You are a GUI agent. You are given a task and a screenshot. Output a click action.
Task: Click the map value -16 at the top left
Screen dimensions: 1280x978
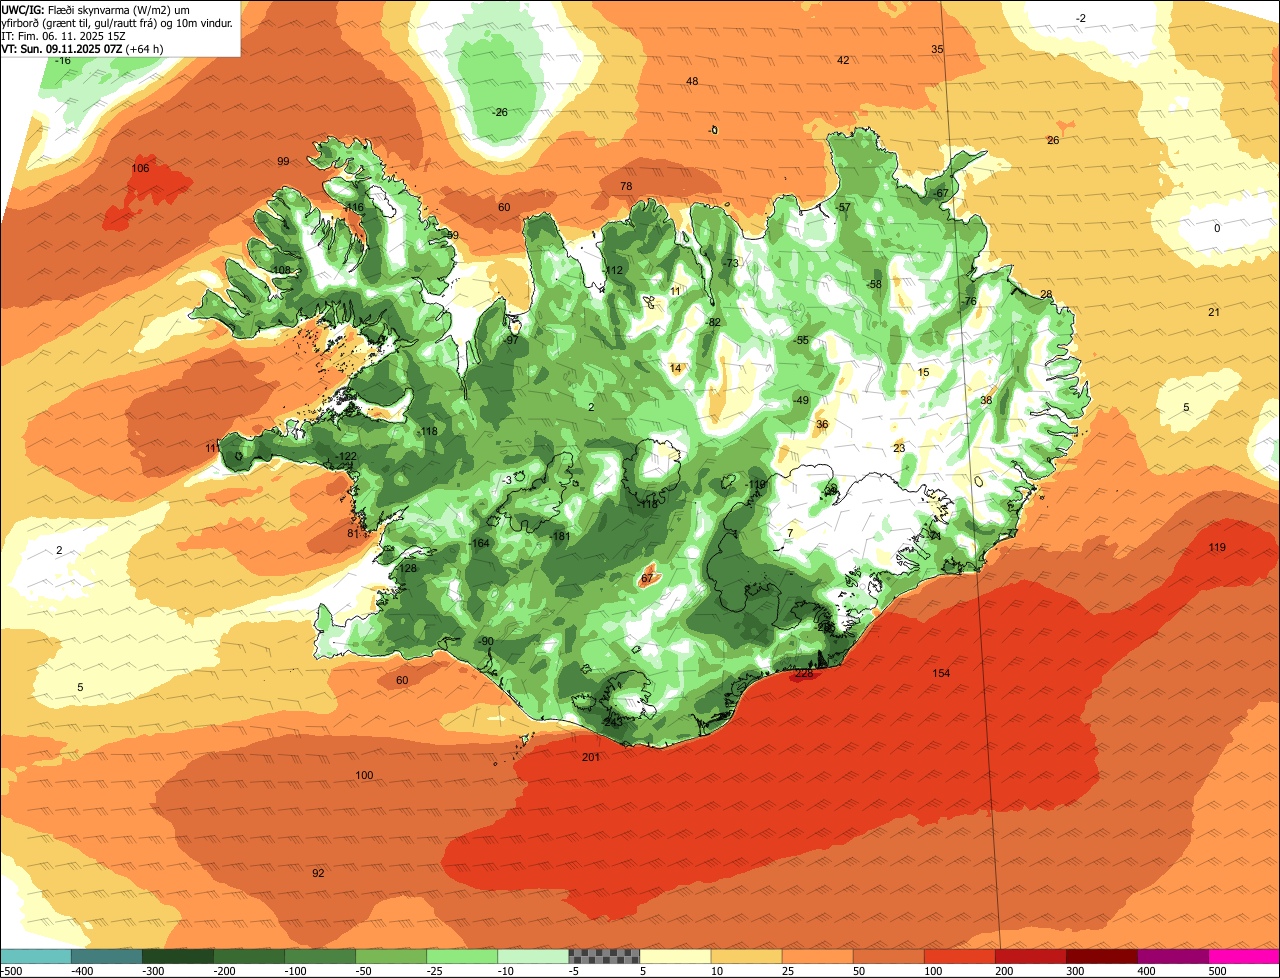(63, 61)
